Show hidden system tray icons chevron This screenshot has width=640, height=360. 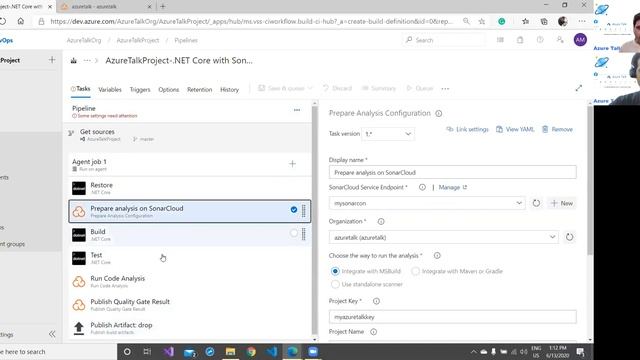[473, 351]
